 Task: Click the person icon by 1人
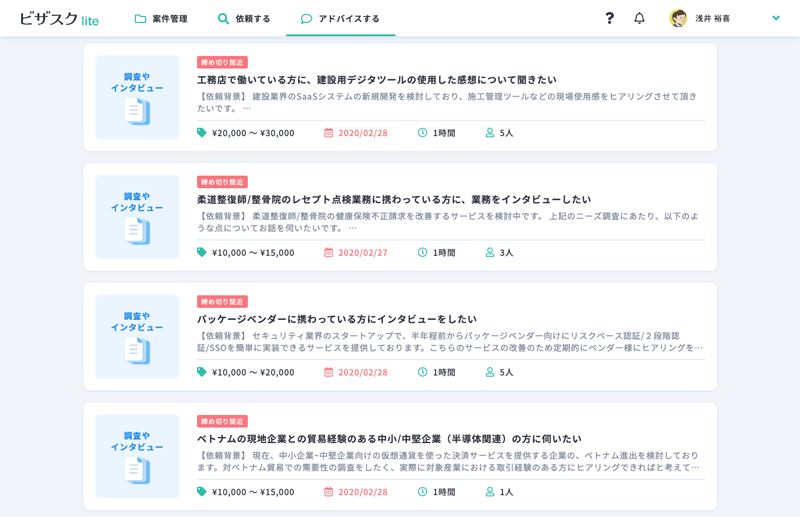coord(490,491)
